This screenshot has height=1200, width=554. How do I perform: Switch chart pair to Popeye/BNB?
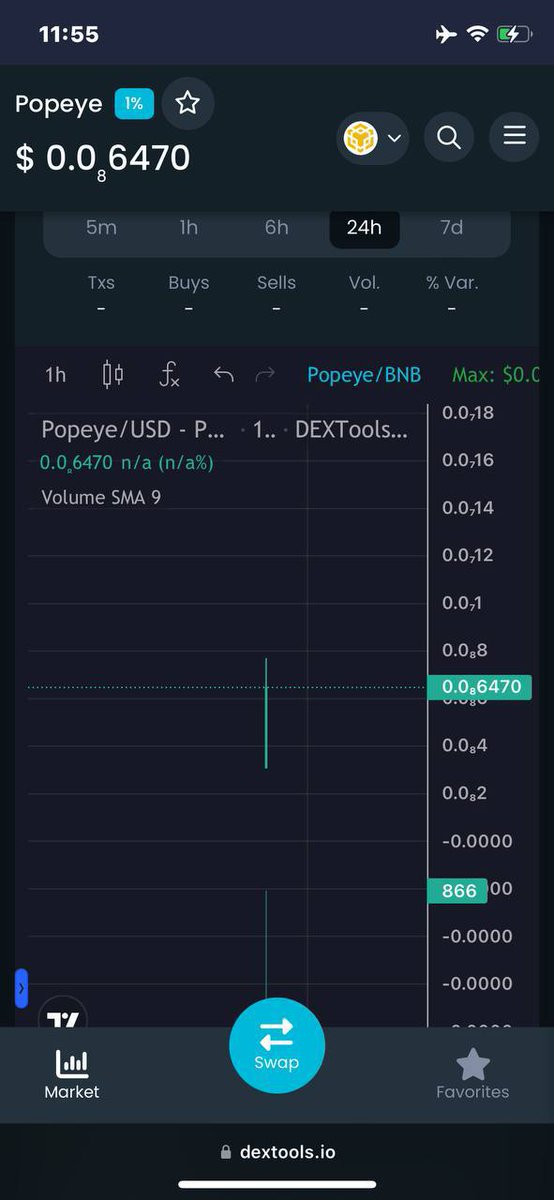tap(364, 375)
